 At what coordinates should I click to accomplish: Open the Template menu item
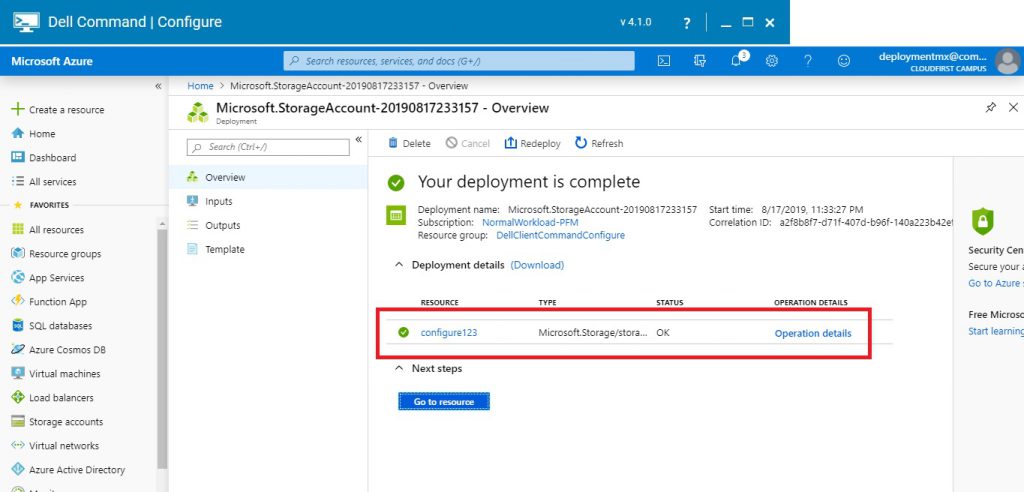pos(224,249)
